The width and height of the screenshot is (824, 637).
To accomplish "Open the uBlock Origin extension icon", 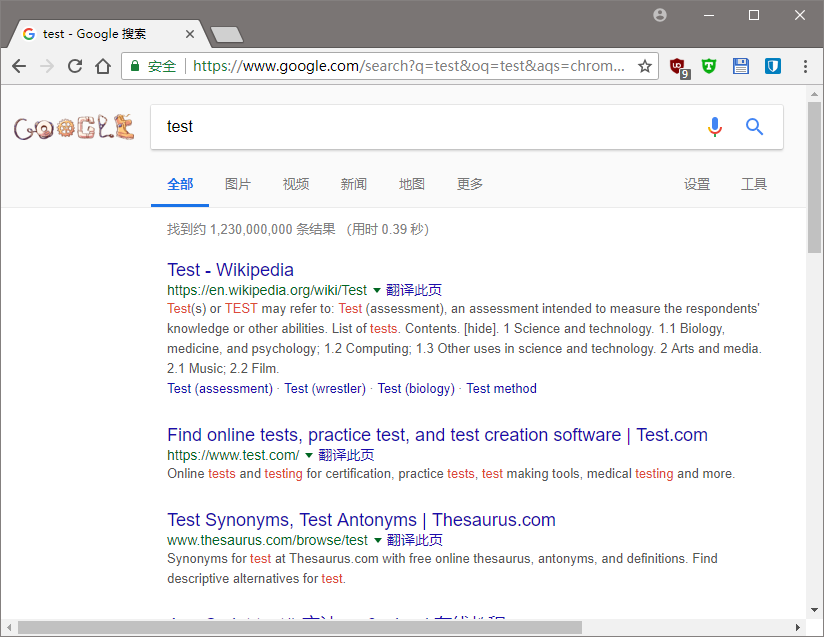I will click(x=679, y=67).
